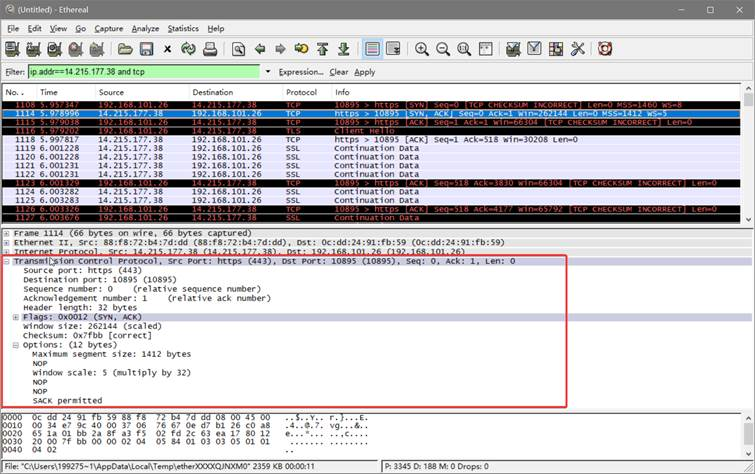Apply the display filter
This screenshot has width=755, height=474.
364,72
